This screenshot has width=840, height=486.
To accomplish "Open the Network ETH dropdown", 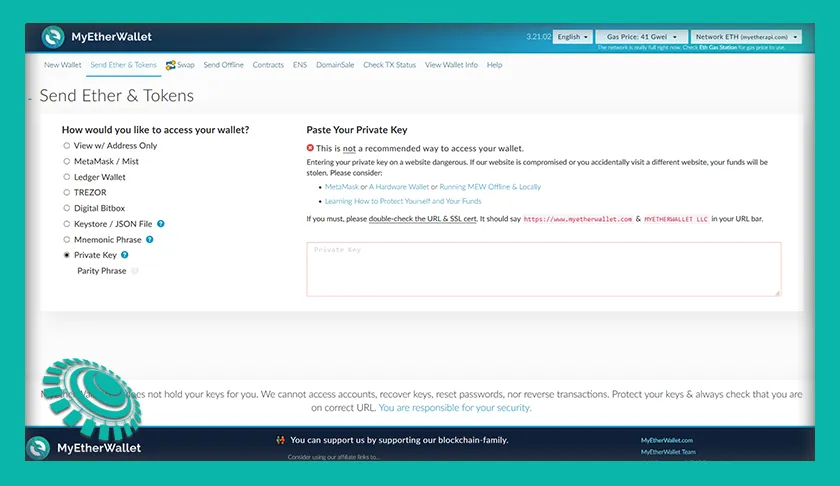I will click(746, 36).
